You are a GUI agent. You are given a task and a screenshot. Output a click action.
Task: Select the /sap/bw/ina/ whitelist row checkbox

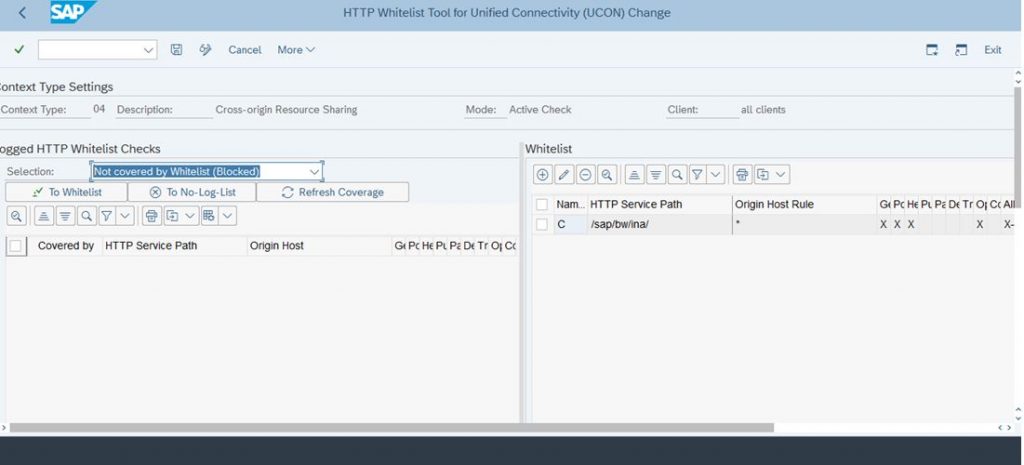coord(541,225)
